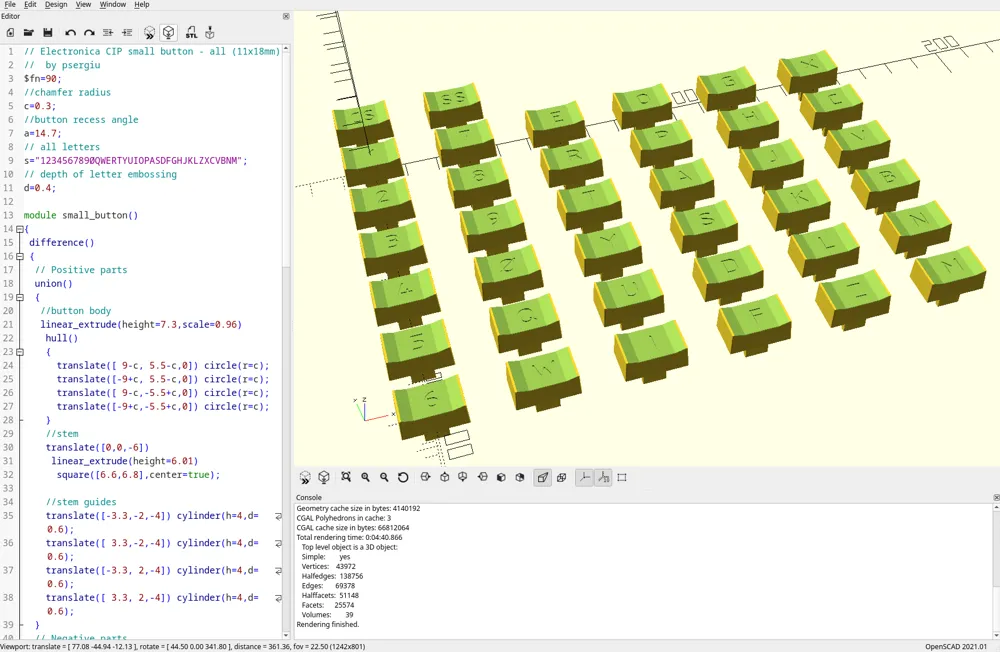This screenshot has width=1000, height=652.
Task: Open the View menu
Action: point(84,4)
